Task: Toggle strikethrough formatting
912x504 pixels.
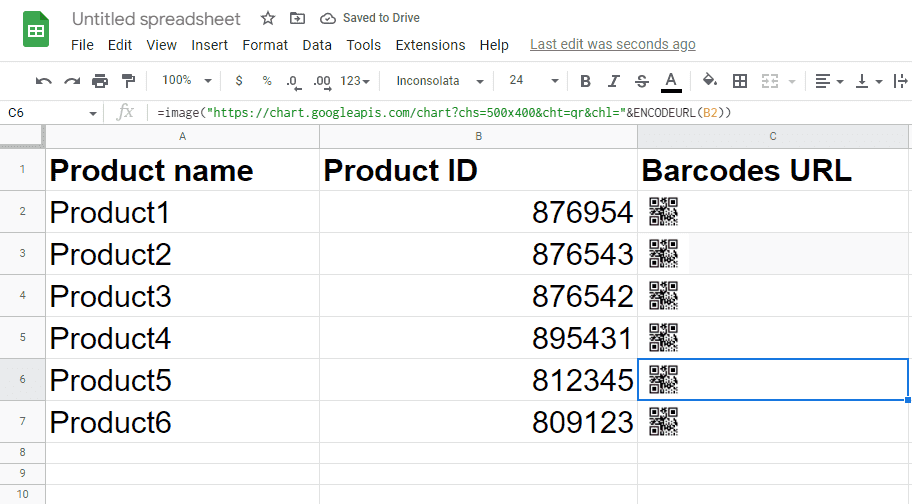Action: tap(642, 81)
